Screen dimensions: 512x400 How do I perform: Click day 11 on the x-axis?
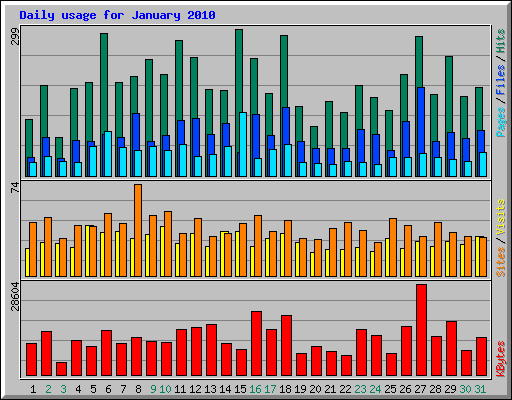[x=180, y=389]
